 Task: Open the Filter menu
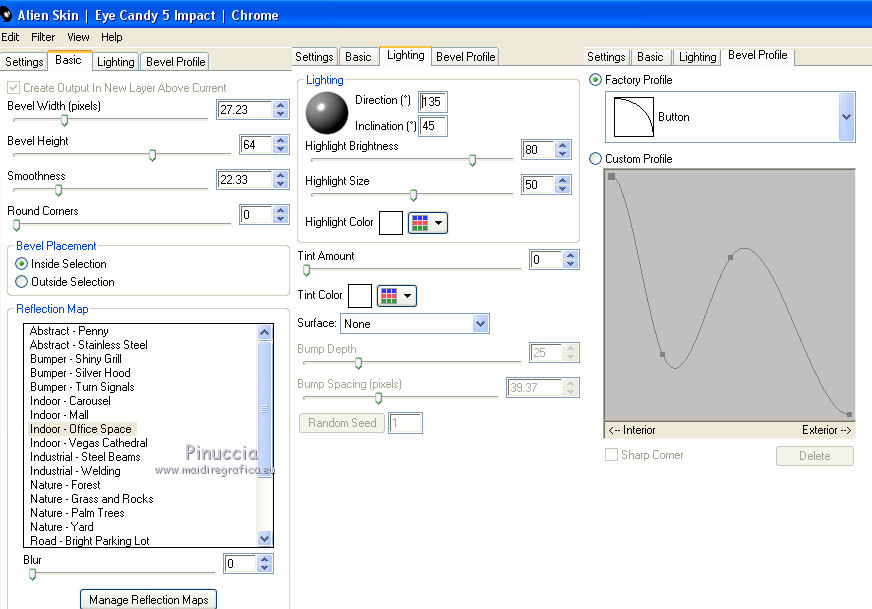pos(43,37)
